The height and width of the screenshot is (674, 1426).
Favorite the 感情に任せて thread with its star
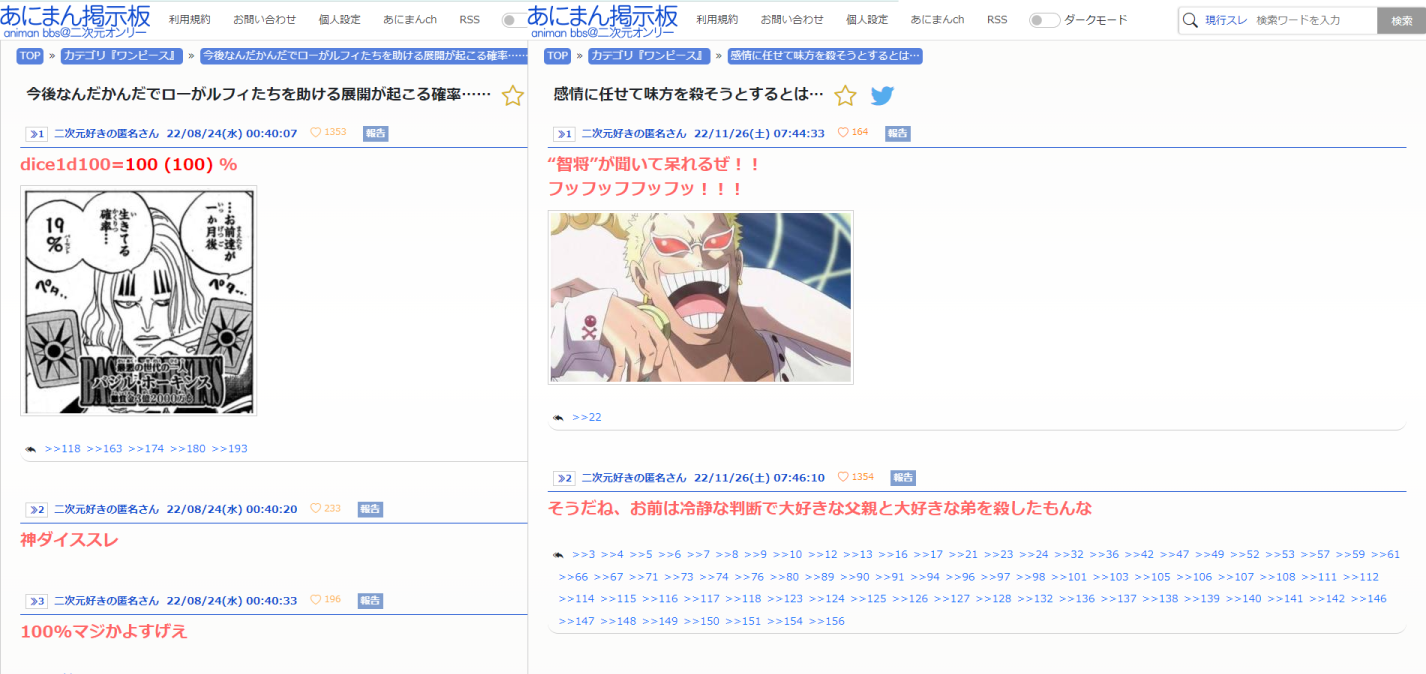coord(845,96)
